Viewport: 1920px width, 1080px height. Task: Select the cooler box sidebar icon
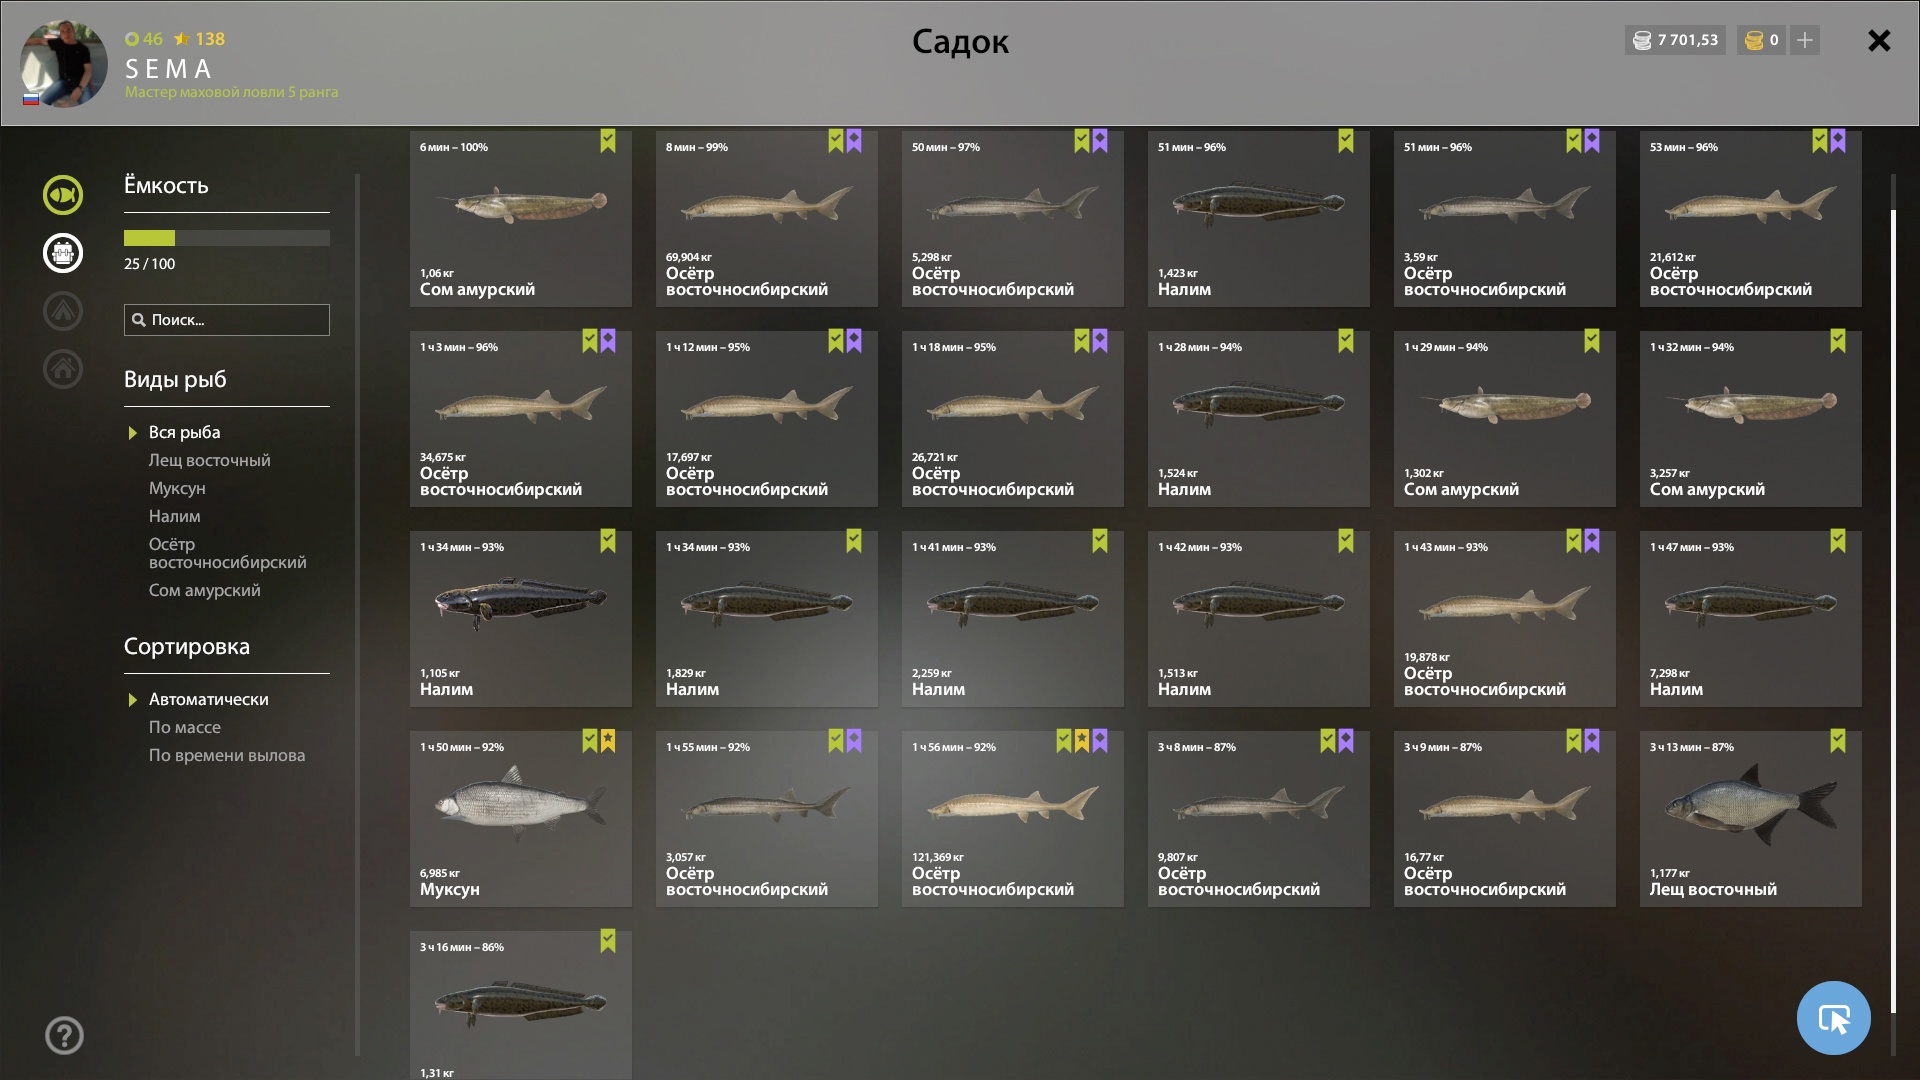point(63,253)
